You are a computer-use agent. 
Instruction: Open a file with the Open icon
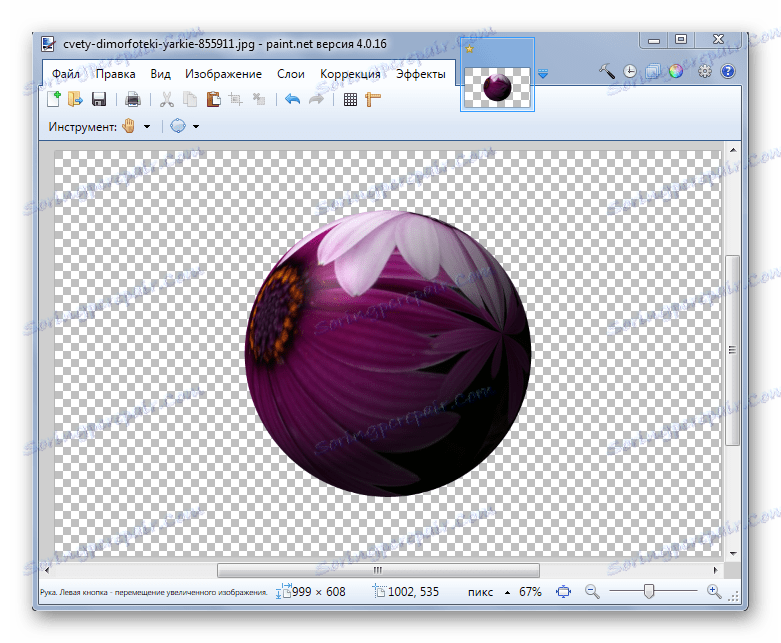coord(76,99)
